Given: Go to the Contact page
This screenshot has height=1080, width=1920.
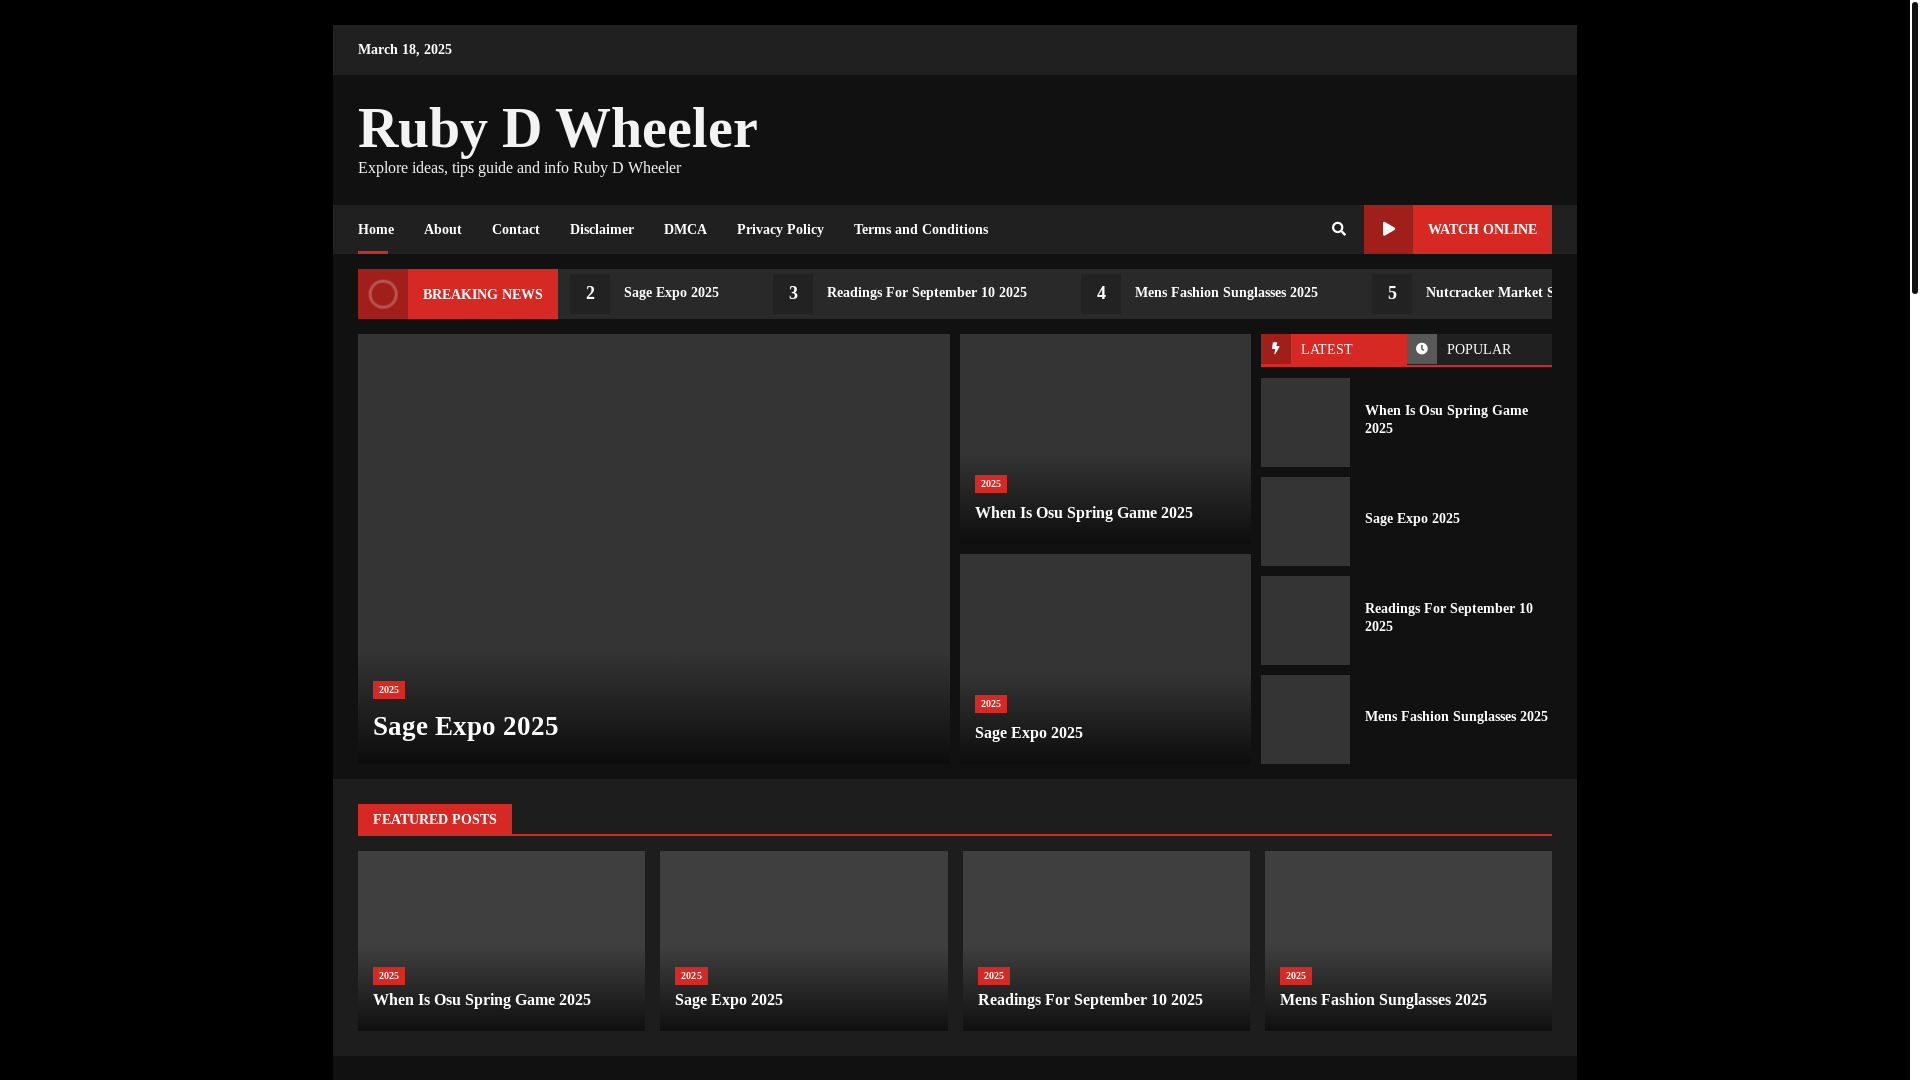Looking at the screenshot, I should pos(516,230).
